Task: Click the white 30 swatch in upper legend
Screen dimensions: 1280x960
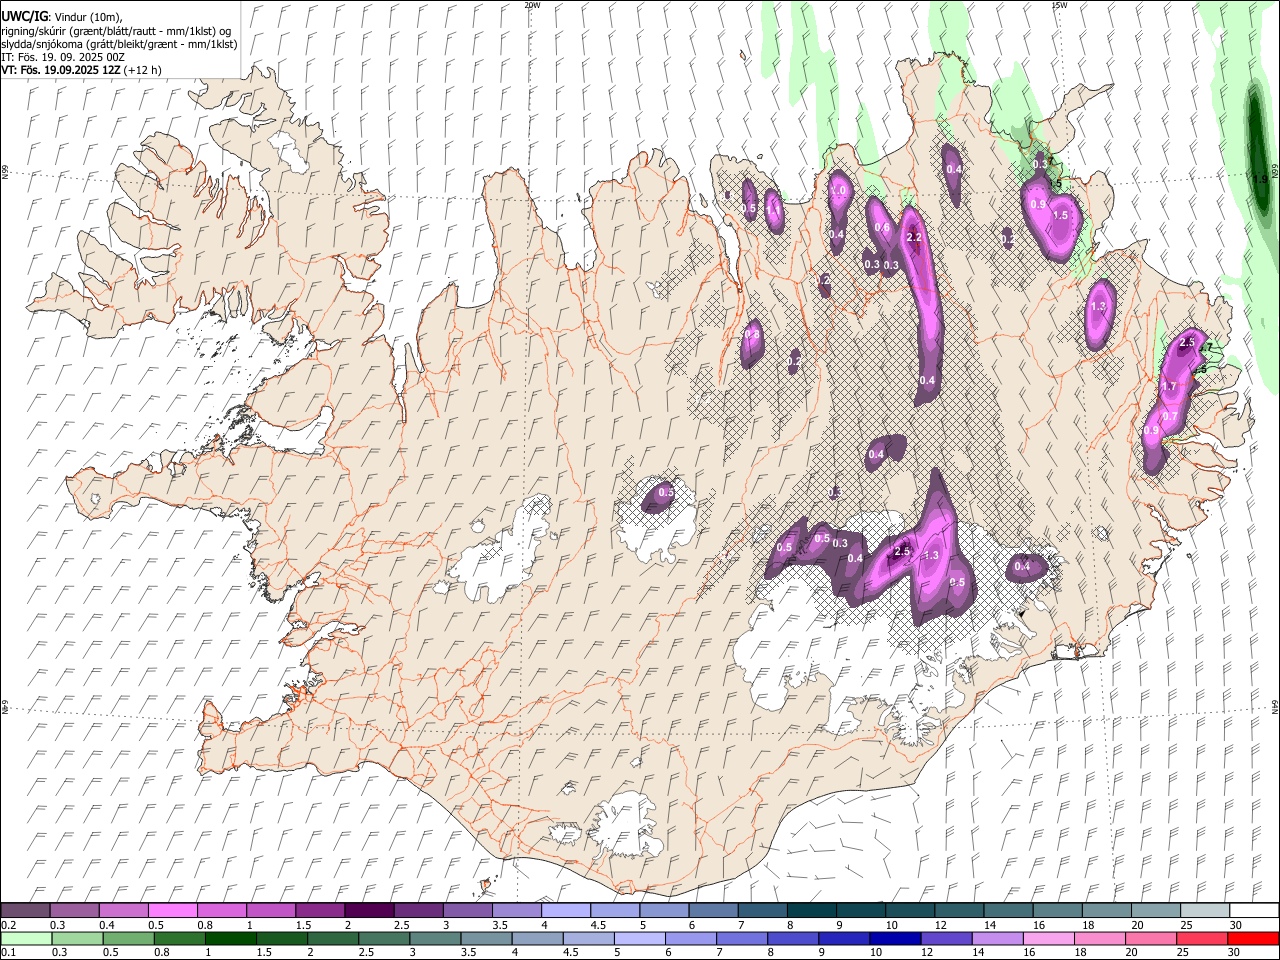Action: click(x=1255, y=910)
